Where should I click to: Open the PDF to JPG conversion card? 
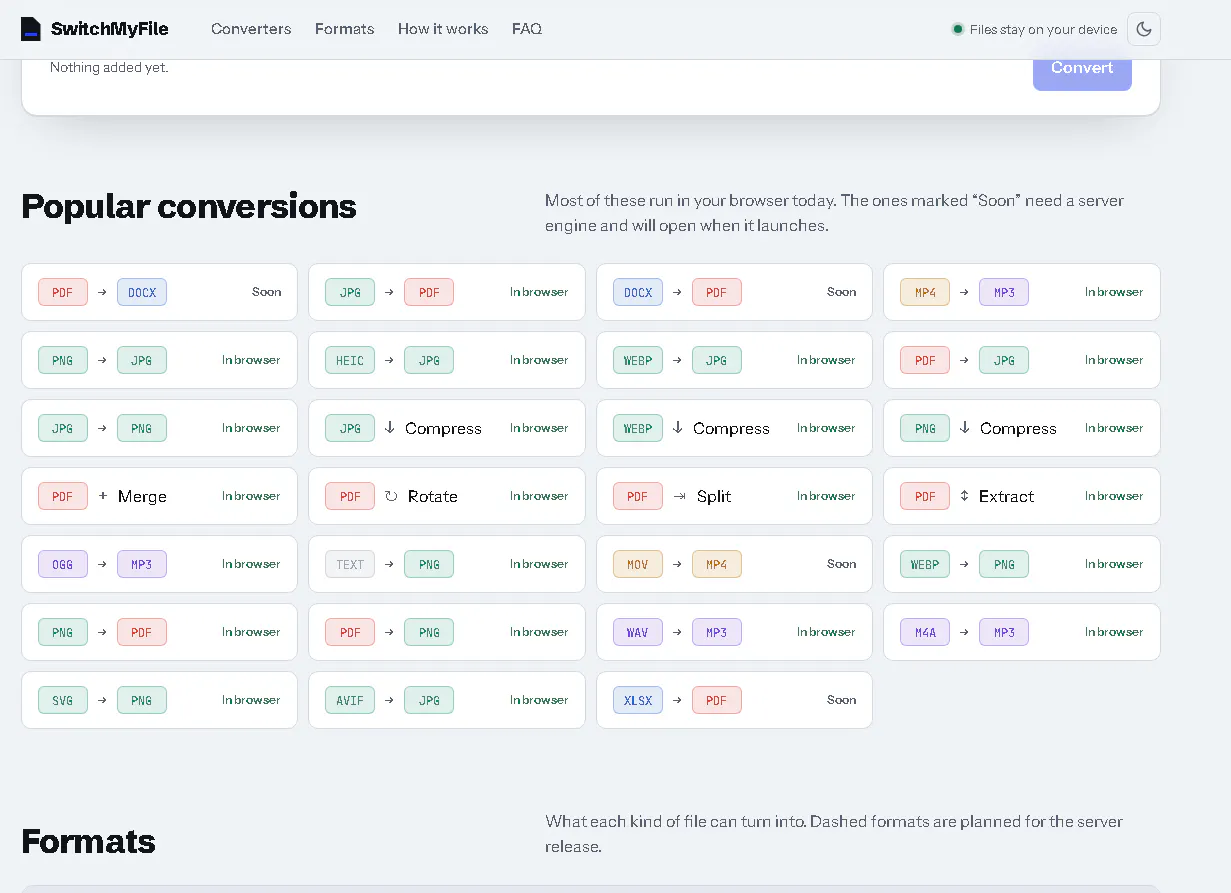1022,360
